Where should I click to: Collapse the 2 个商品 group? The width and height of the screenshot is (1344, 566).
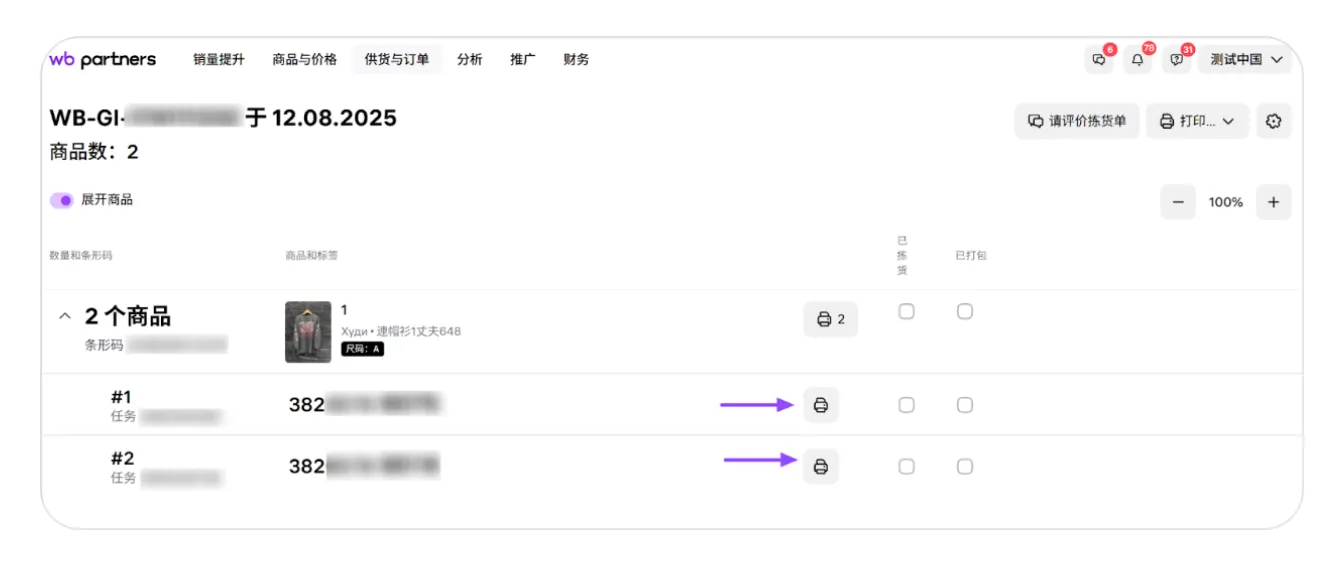point(65,317)
